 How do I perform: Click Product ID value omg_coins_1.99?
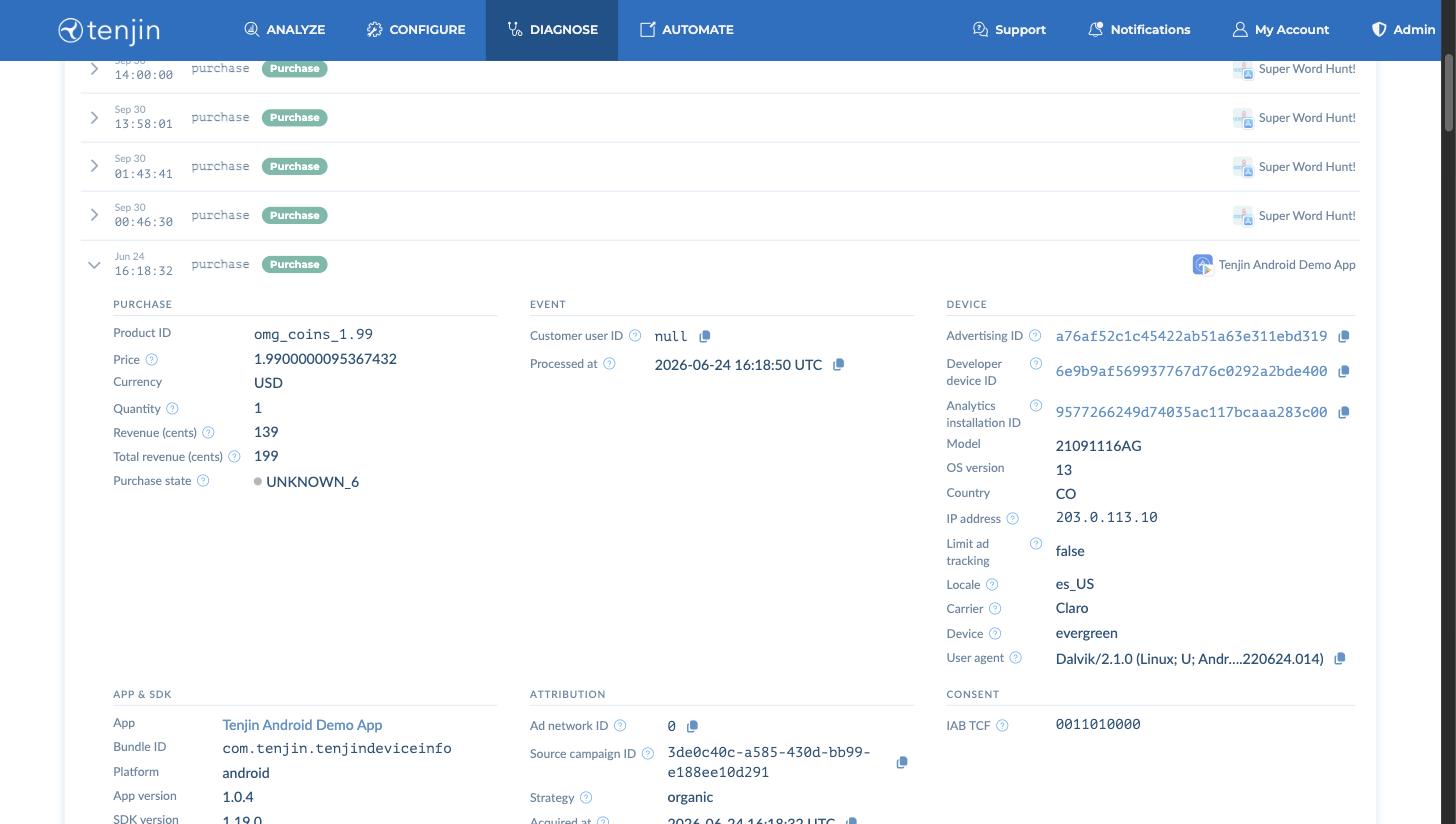click(313, 334)
